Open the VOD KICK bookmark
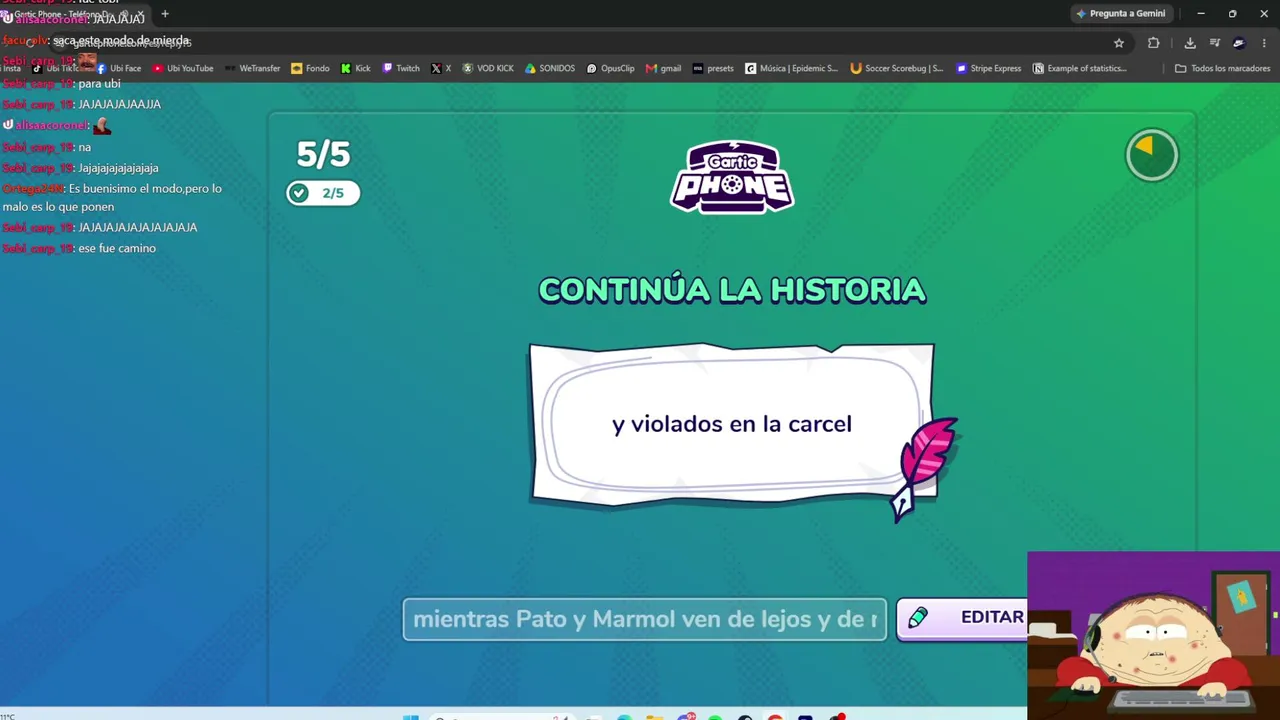 point(488,69)
